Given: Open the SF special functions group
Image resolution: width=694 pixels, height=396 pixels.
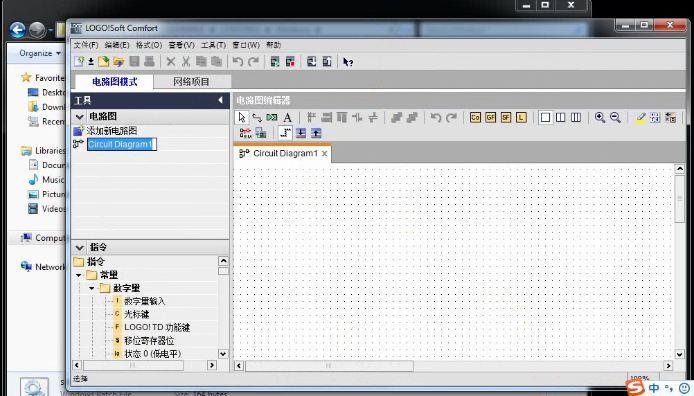Looking at the screenshot, I should click(506, 117).
